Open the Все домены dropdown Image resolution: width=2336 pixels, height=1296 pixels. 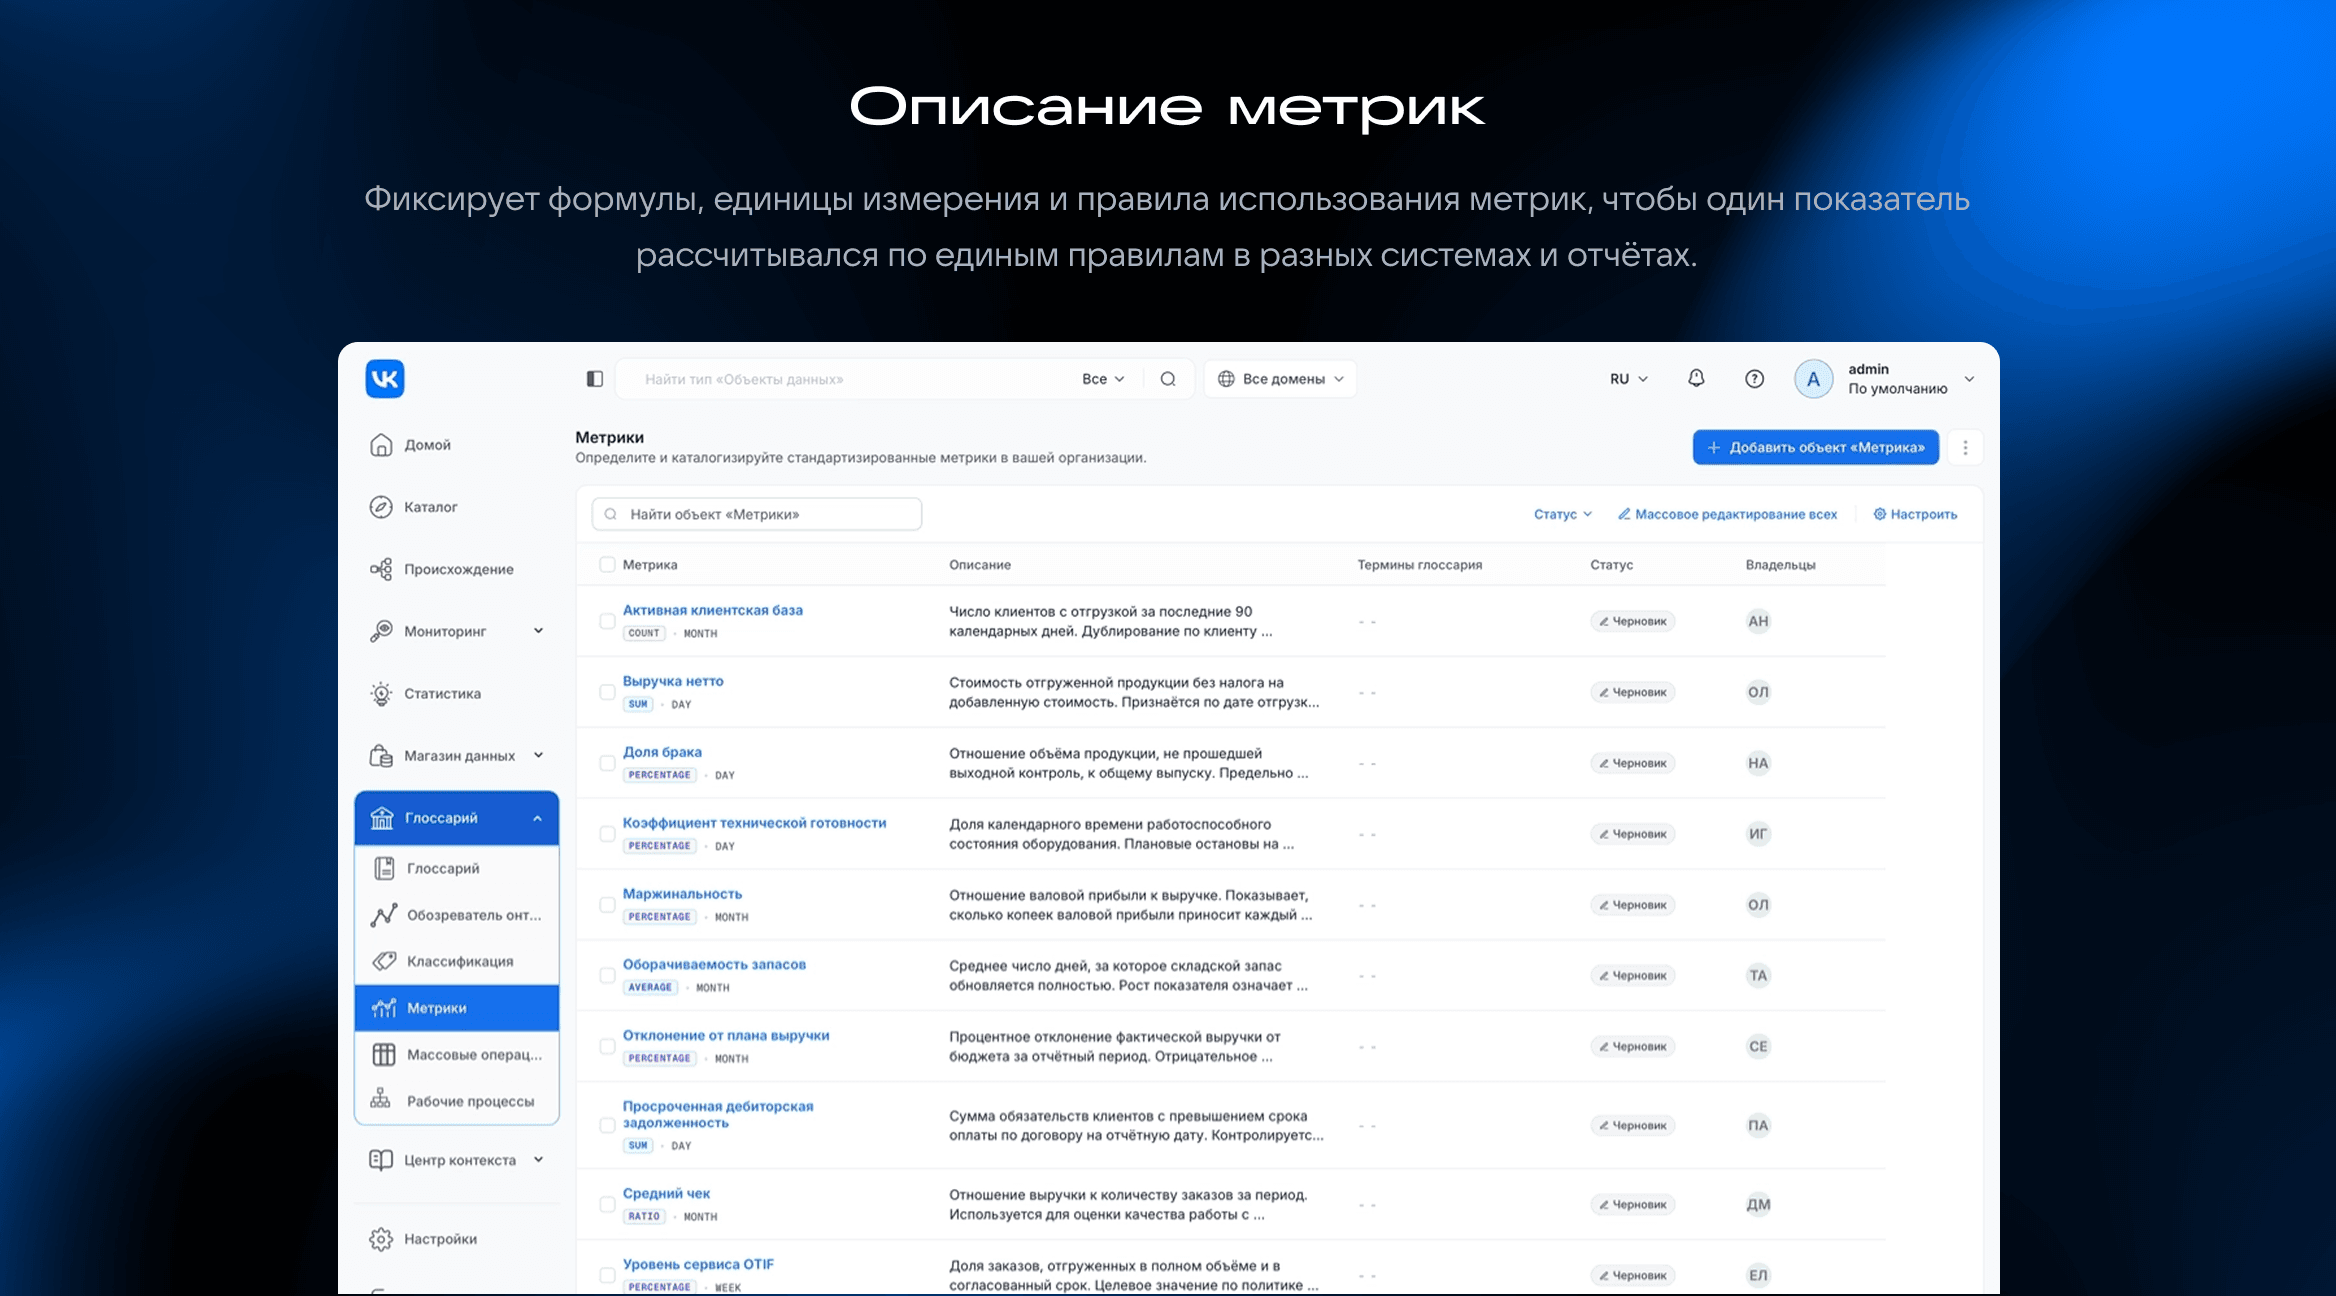[x=1281, y=379]
